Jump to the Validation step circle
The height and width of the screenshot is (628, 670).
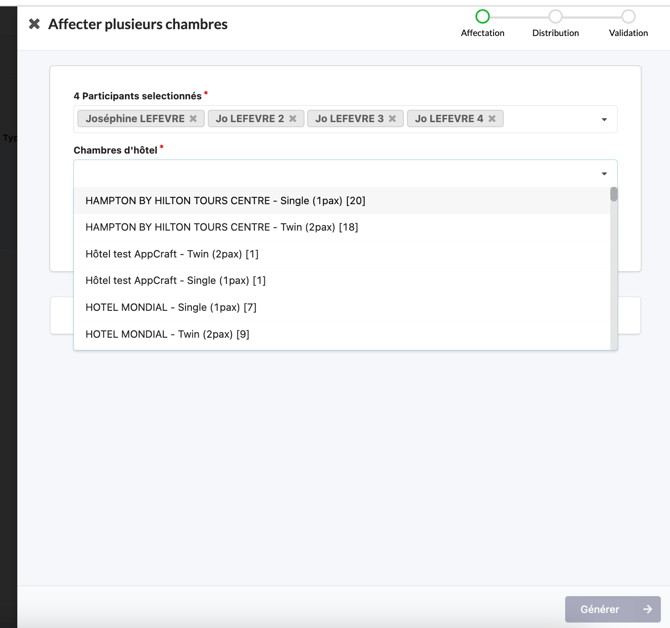click(x=628, y=16)
